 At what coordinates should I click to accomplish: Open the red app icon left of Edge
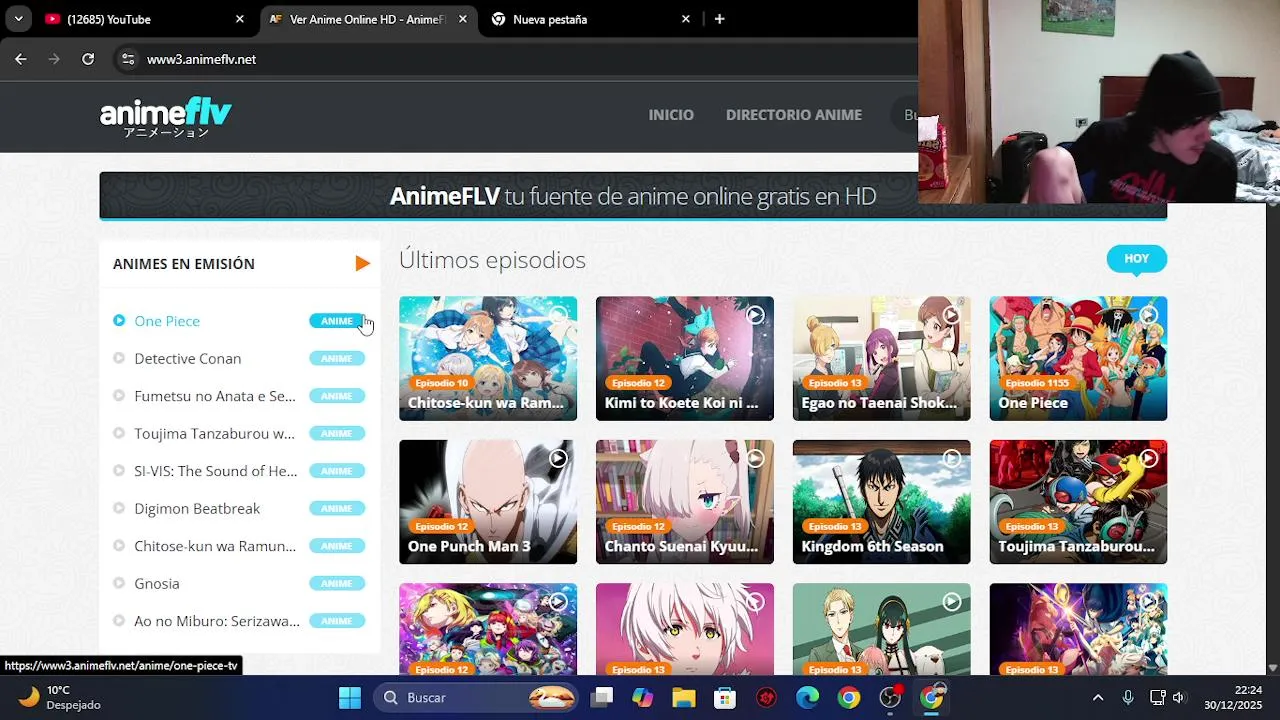[766, 697]
